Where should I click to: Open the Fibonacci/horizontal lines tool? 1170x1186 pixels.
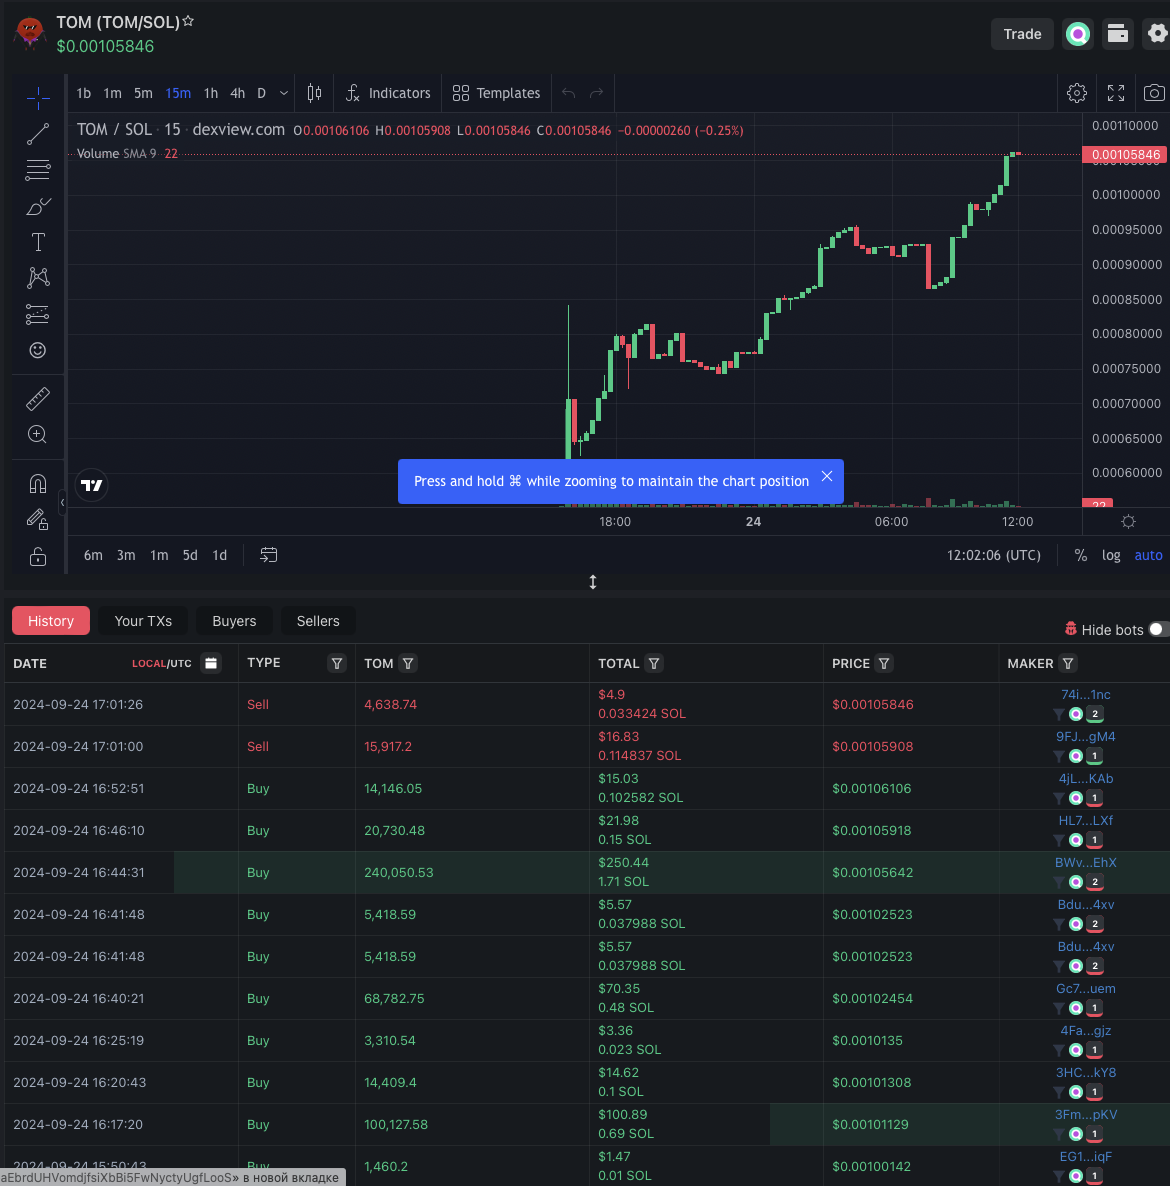pyautogui.click(x=38, y=170)
